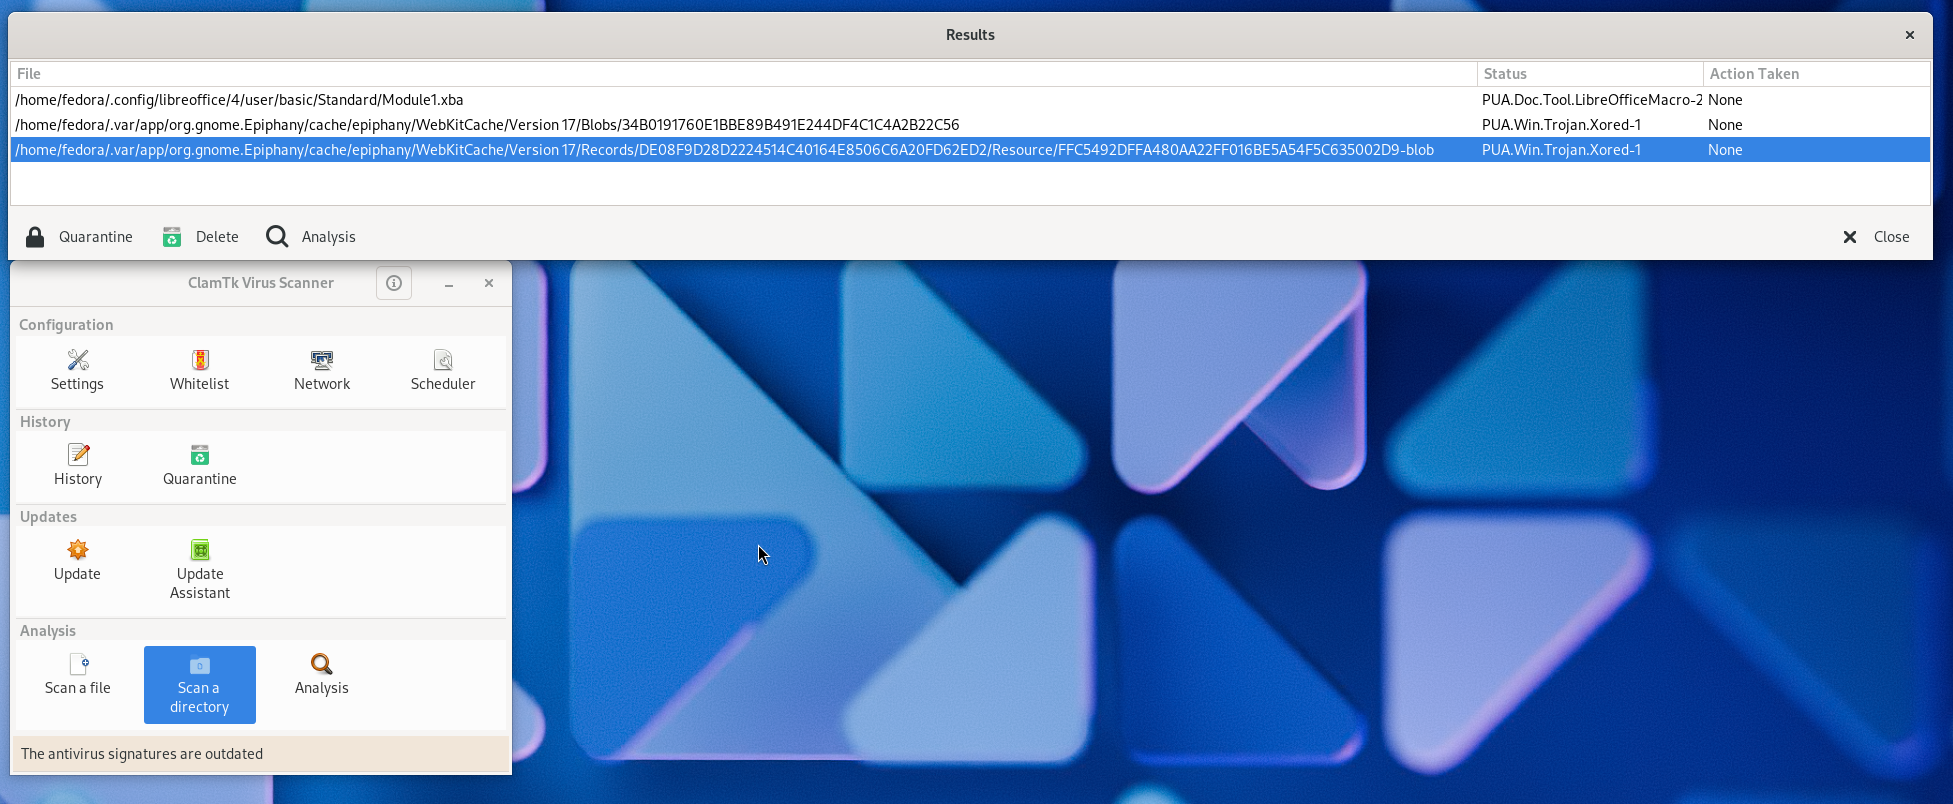The height and width of the screenshot is (804, 1953).
Task: Quarantine the selected result file
Action: pos(79,237)
